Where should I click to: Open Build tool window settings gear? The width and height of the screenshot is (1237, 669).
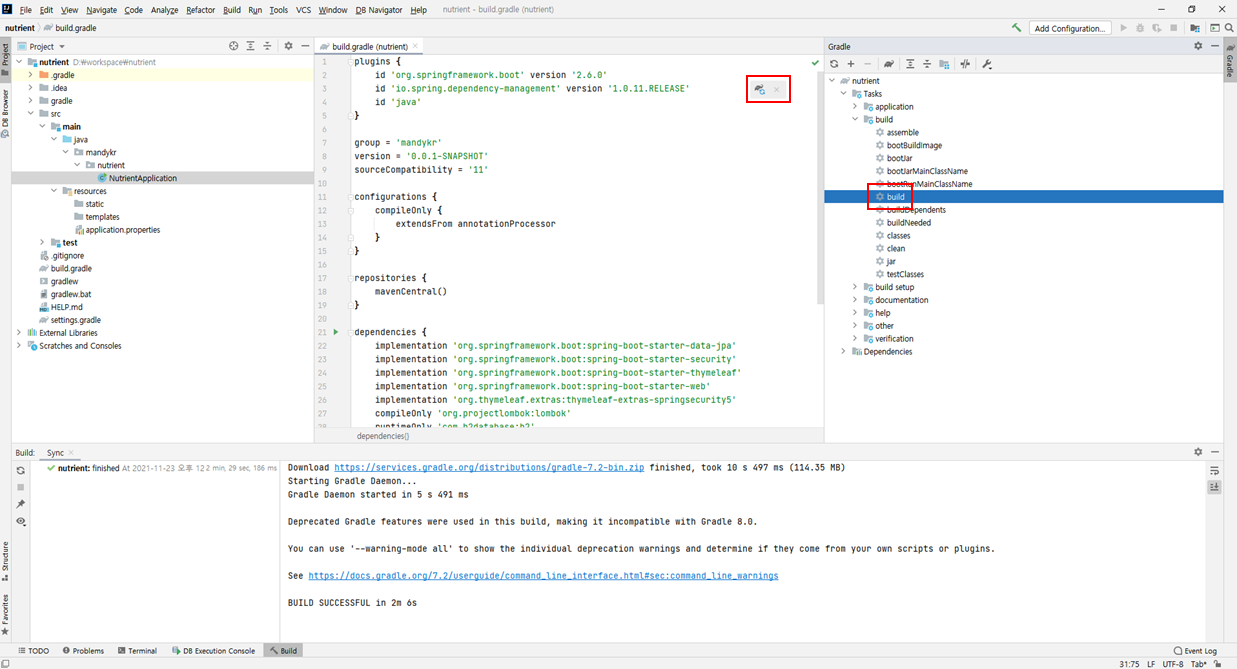[x=1198, y=452]
